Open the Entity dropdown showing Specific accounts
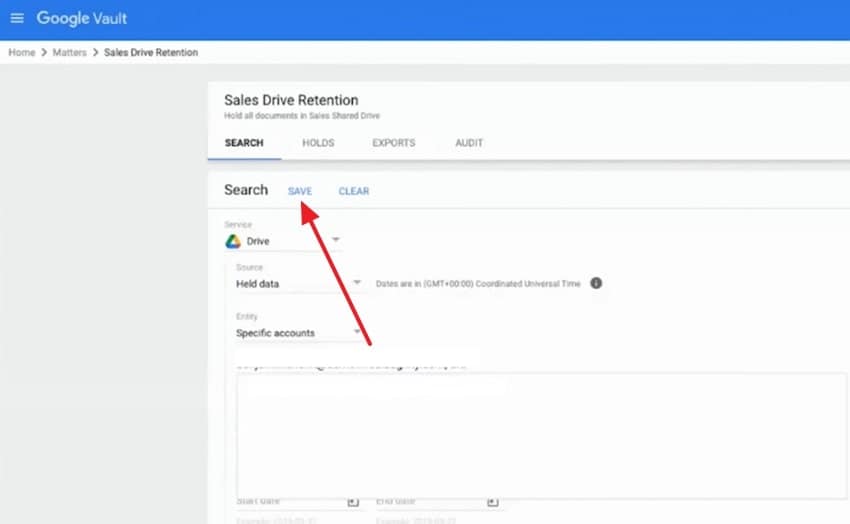 (x=299, y=333)
